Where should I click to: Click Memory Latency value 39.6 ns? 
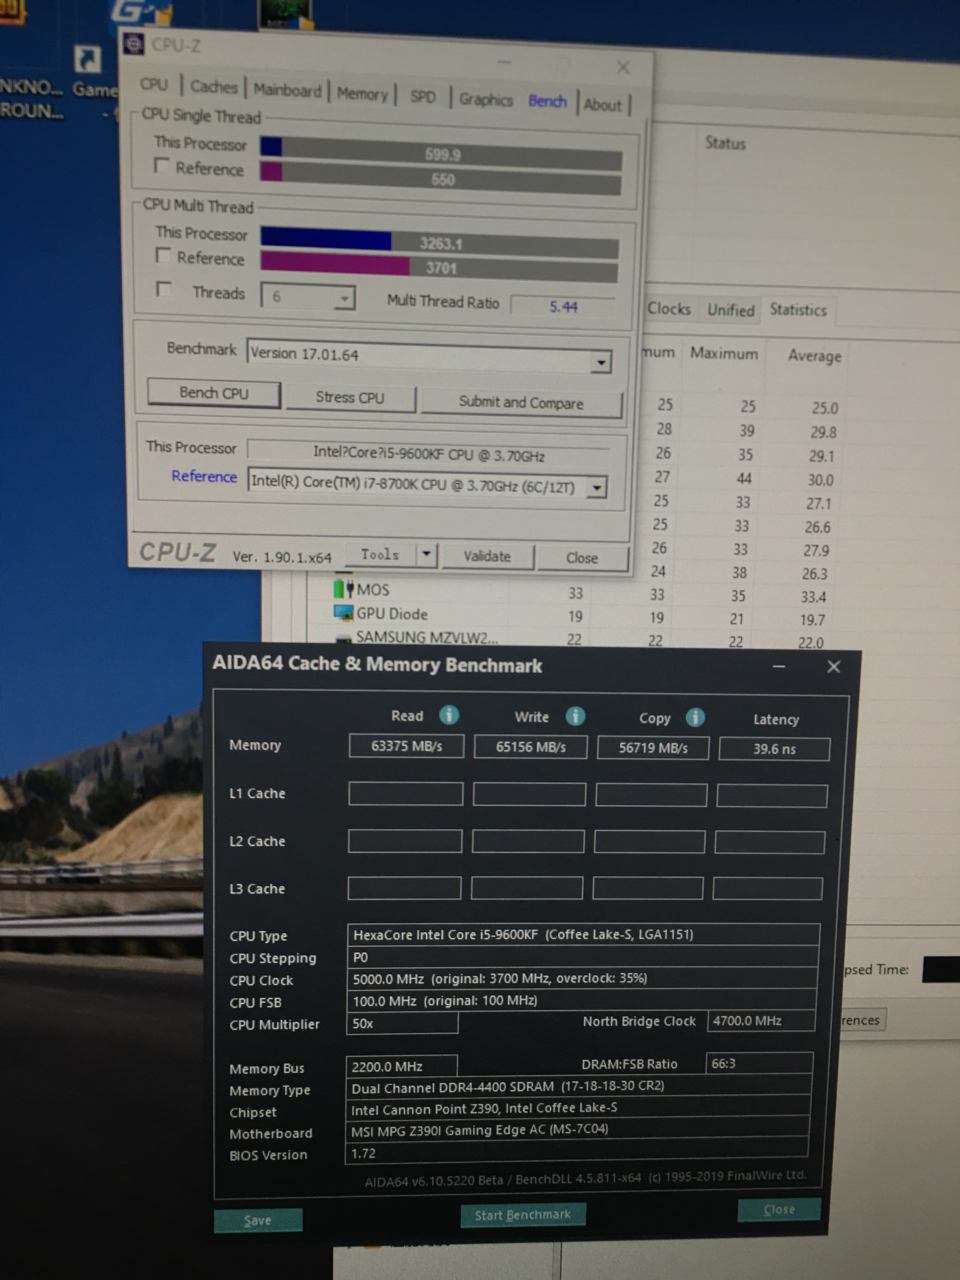coord(775,749)
